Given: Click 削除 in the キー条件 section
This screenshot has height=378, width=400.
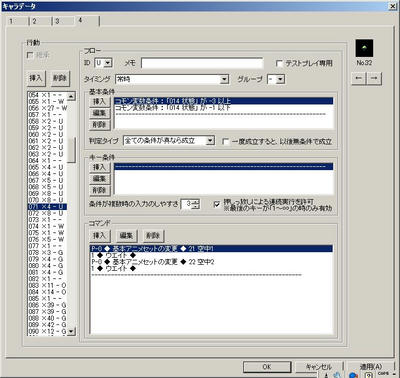Looking at the screenshot, I should coord(99,190).
